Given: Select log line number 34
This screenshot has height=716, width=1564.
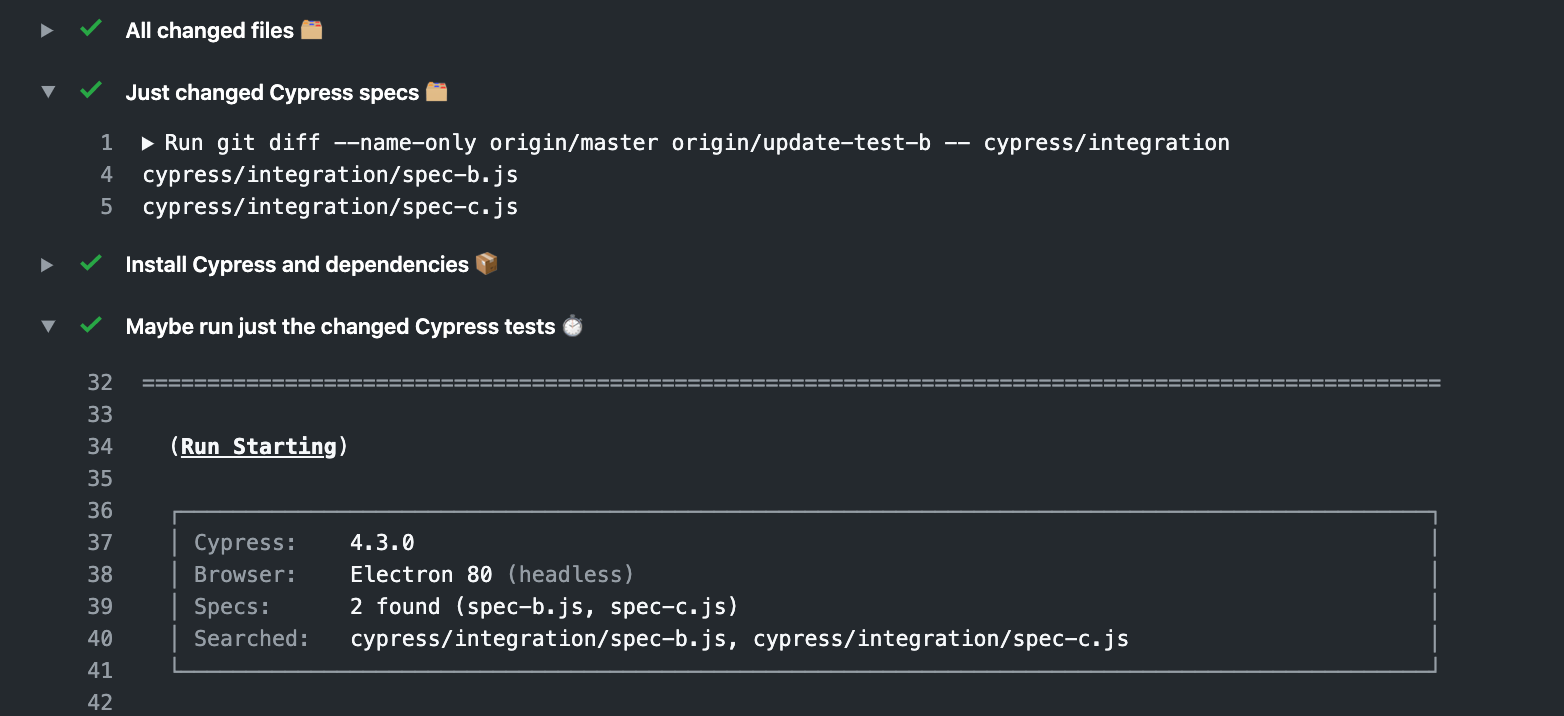Looking at the screenshot, I should 100,446.
